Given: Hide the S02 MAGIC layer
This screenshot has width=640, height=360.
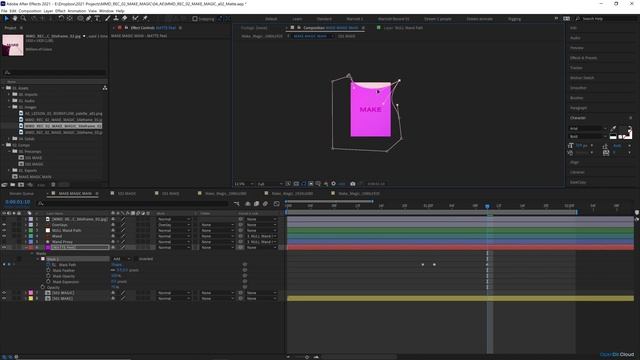Looking at the screenshot, I should coord(4,293).
